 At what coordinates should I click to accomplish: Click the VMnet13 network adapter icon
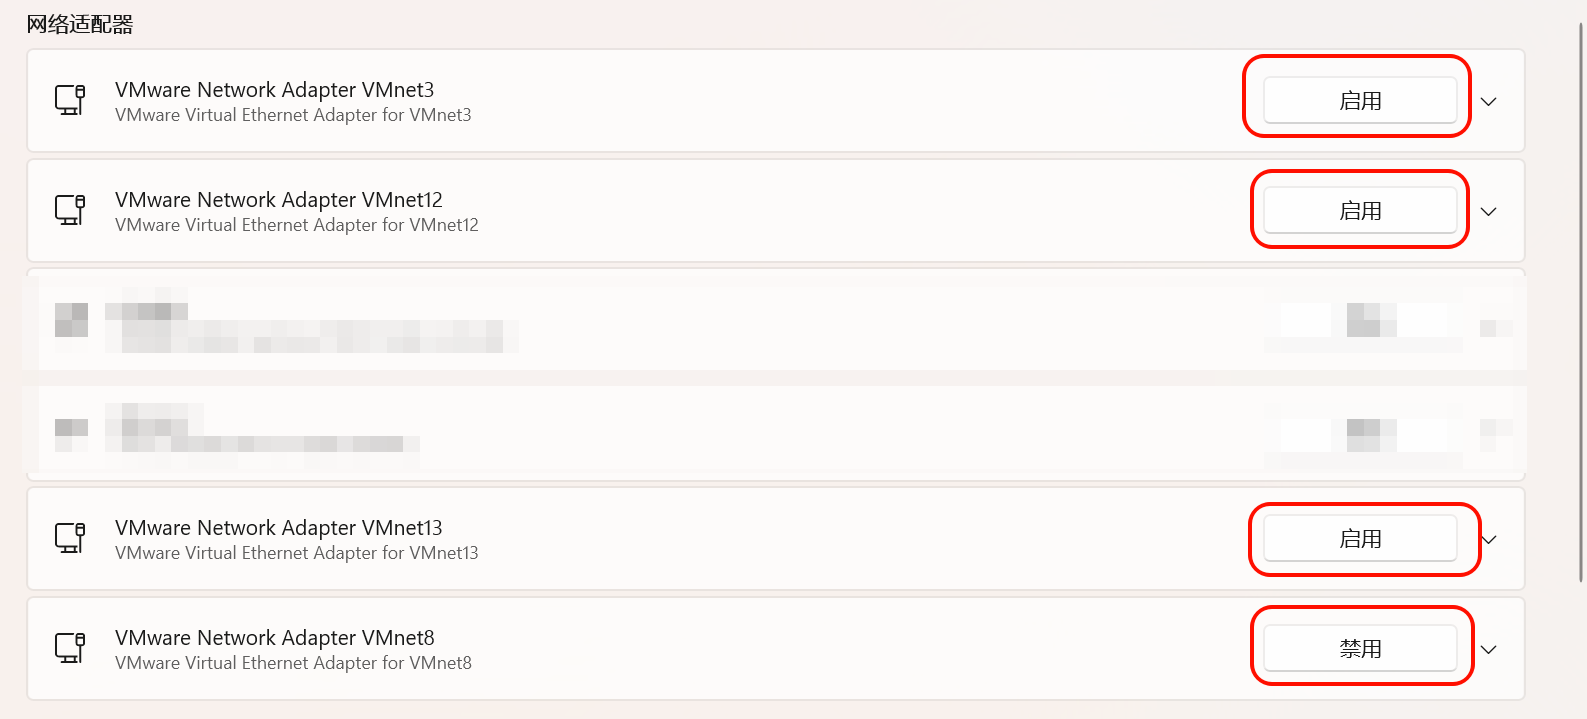click(70, 538)
